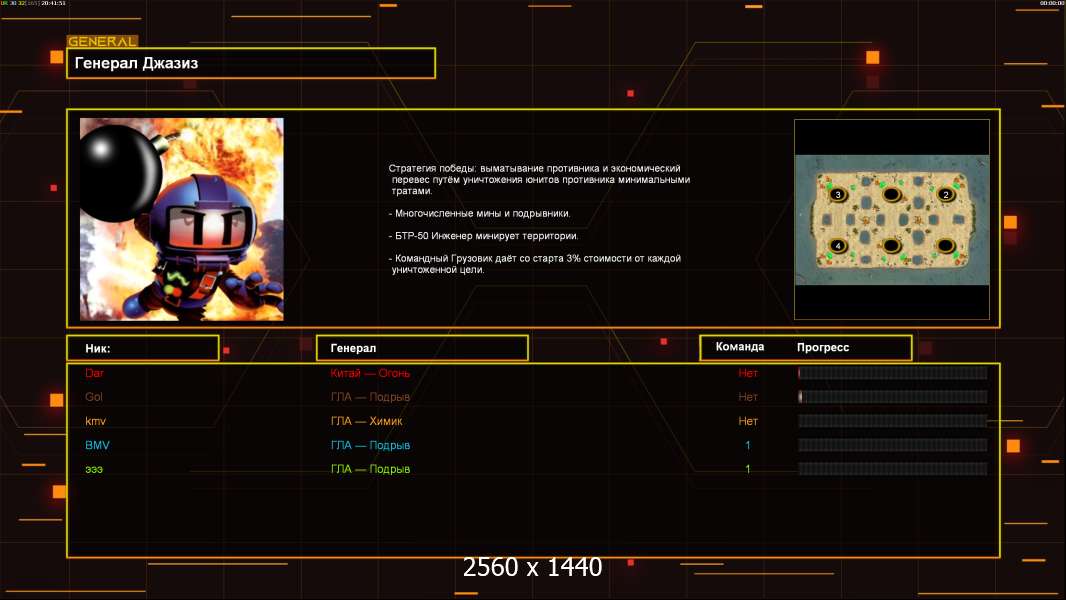The height and width of the screenshot is (600, 1066).
Task: Click 'ГЛА — Подрыв' in Gol's row
Action: click(x=370, y=397)
